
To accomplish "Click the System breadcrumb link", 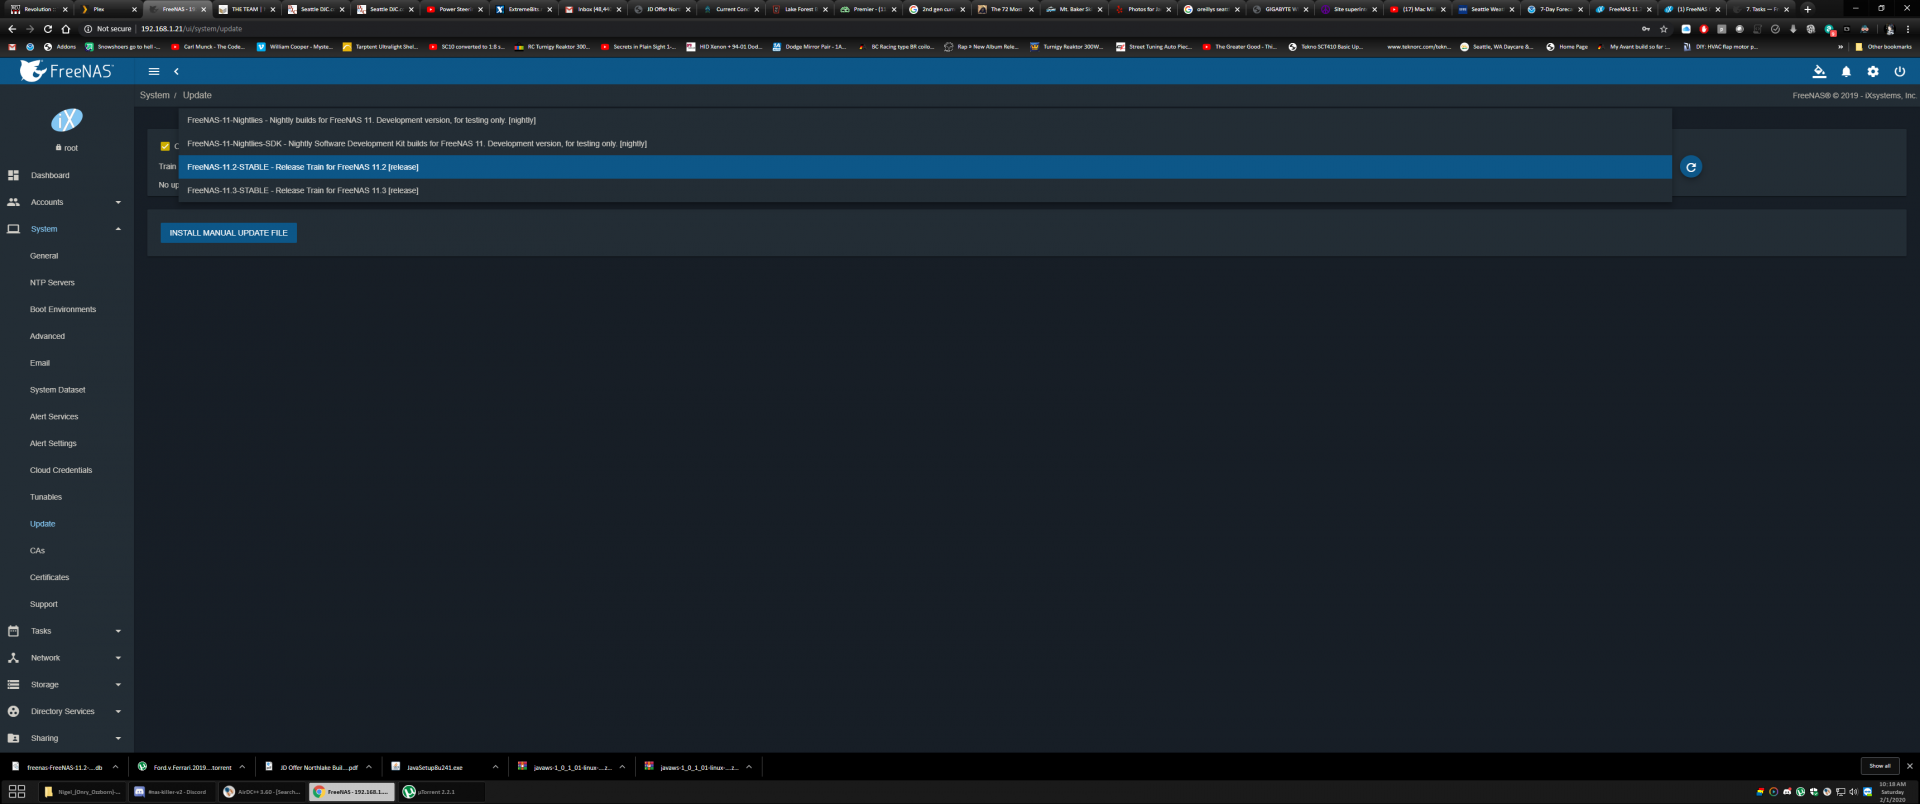I will 155,95.
